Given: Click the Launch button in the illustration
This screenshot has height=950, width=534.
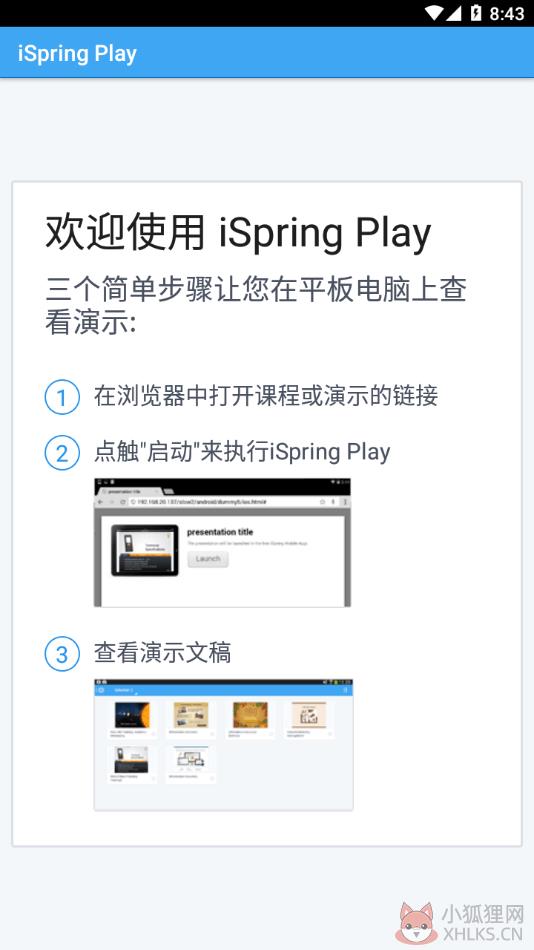Looking at the screenshot, I should tap(208, 559).
